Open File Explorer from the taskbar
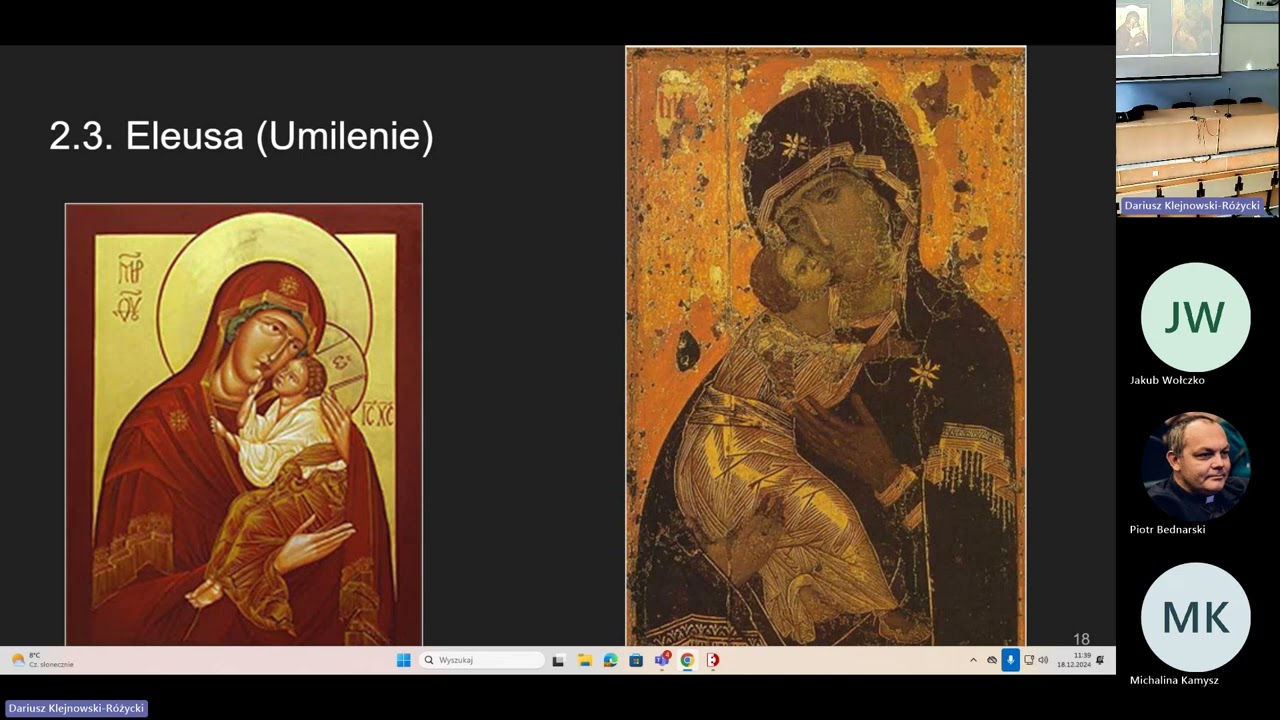The image size is (1280, 720). click(584, 660)
